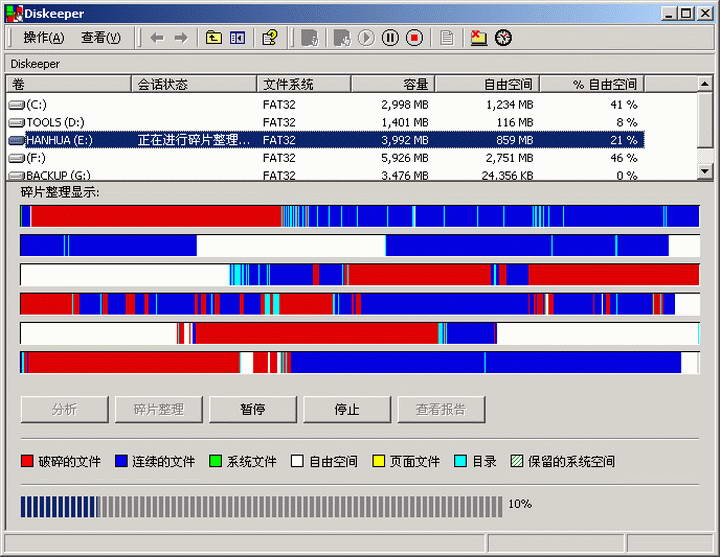720x557 pixels.
Task: Click the volume list scrollbar thumb
Action: 705,120
